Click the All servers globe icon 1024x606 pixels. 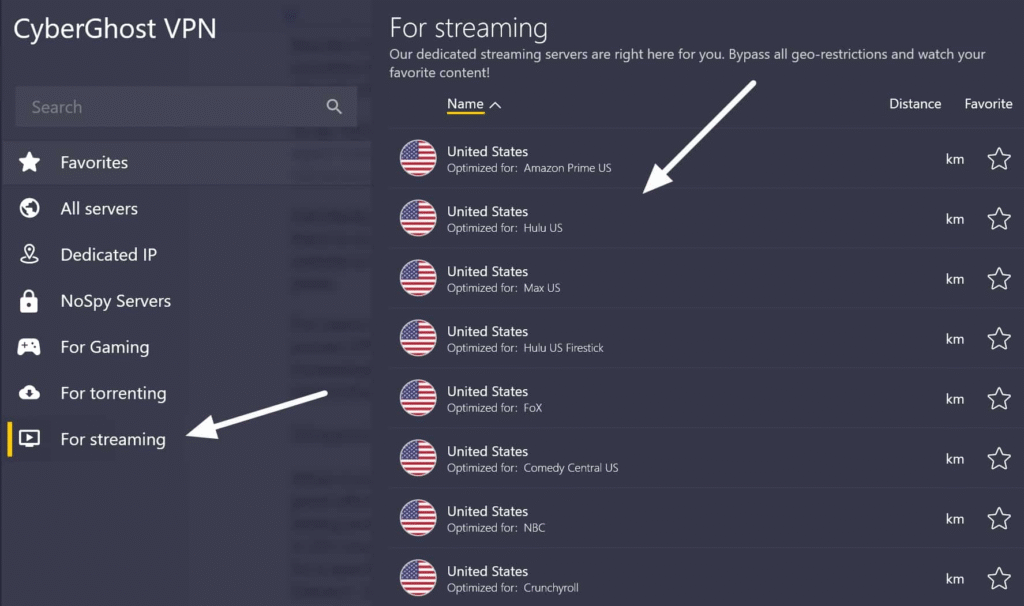(x=30, y=208)
